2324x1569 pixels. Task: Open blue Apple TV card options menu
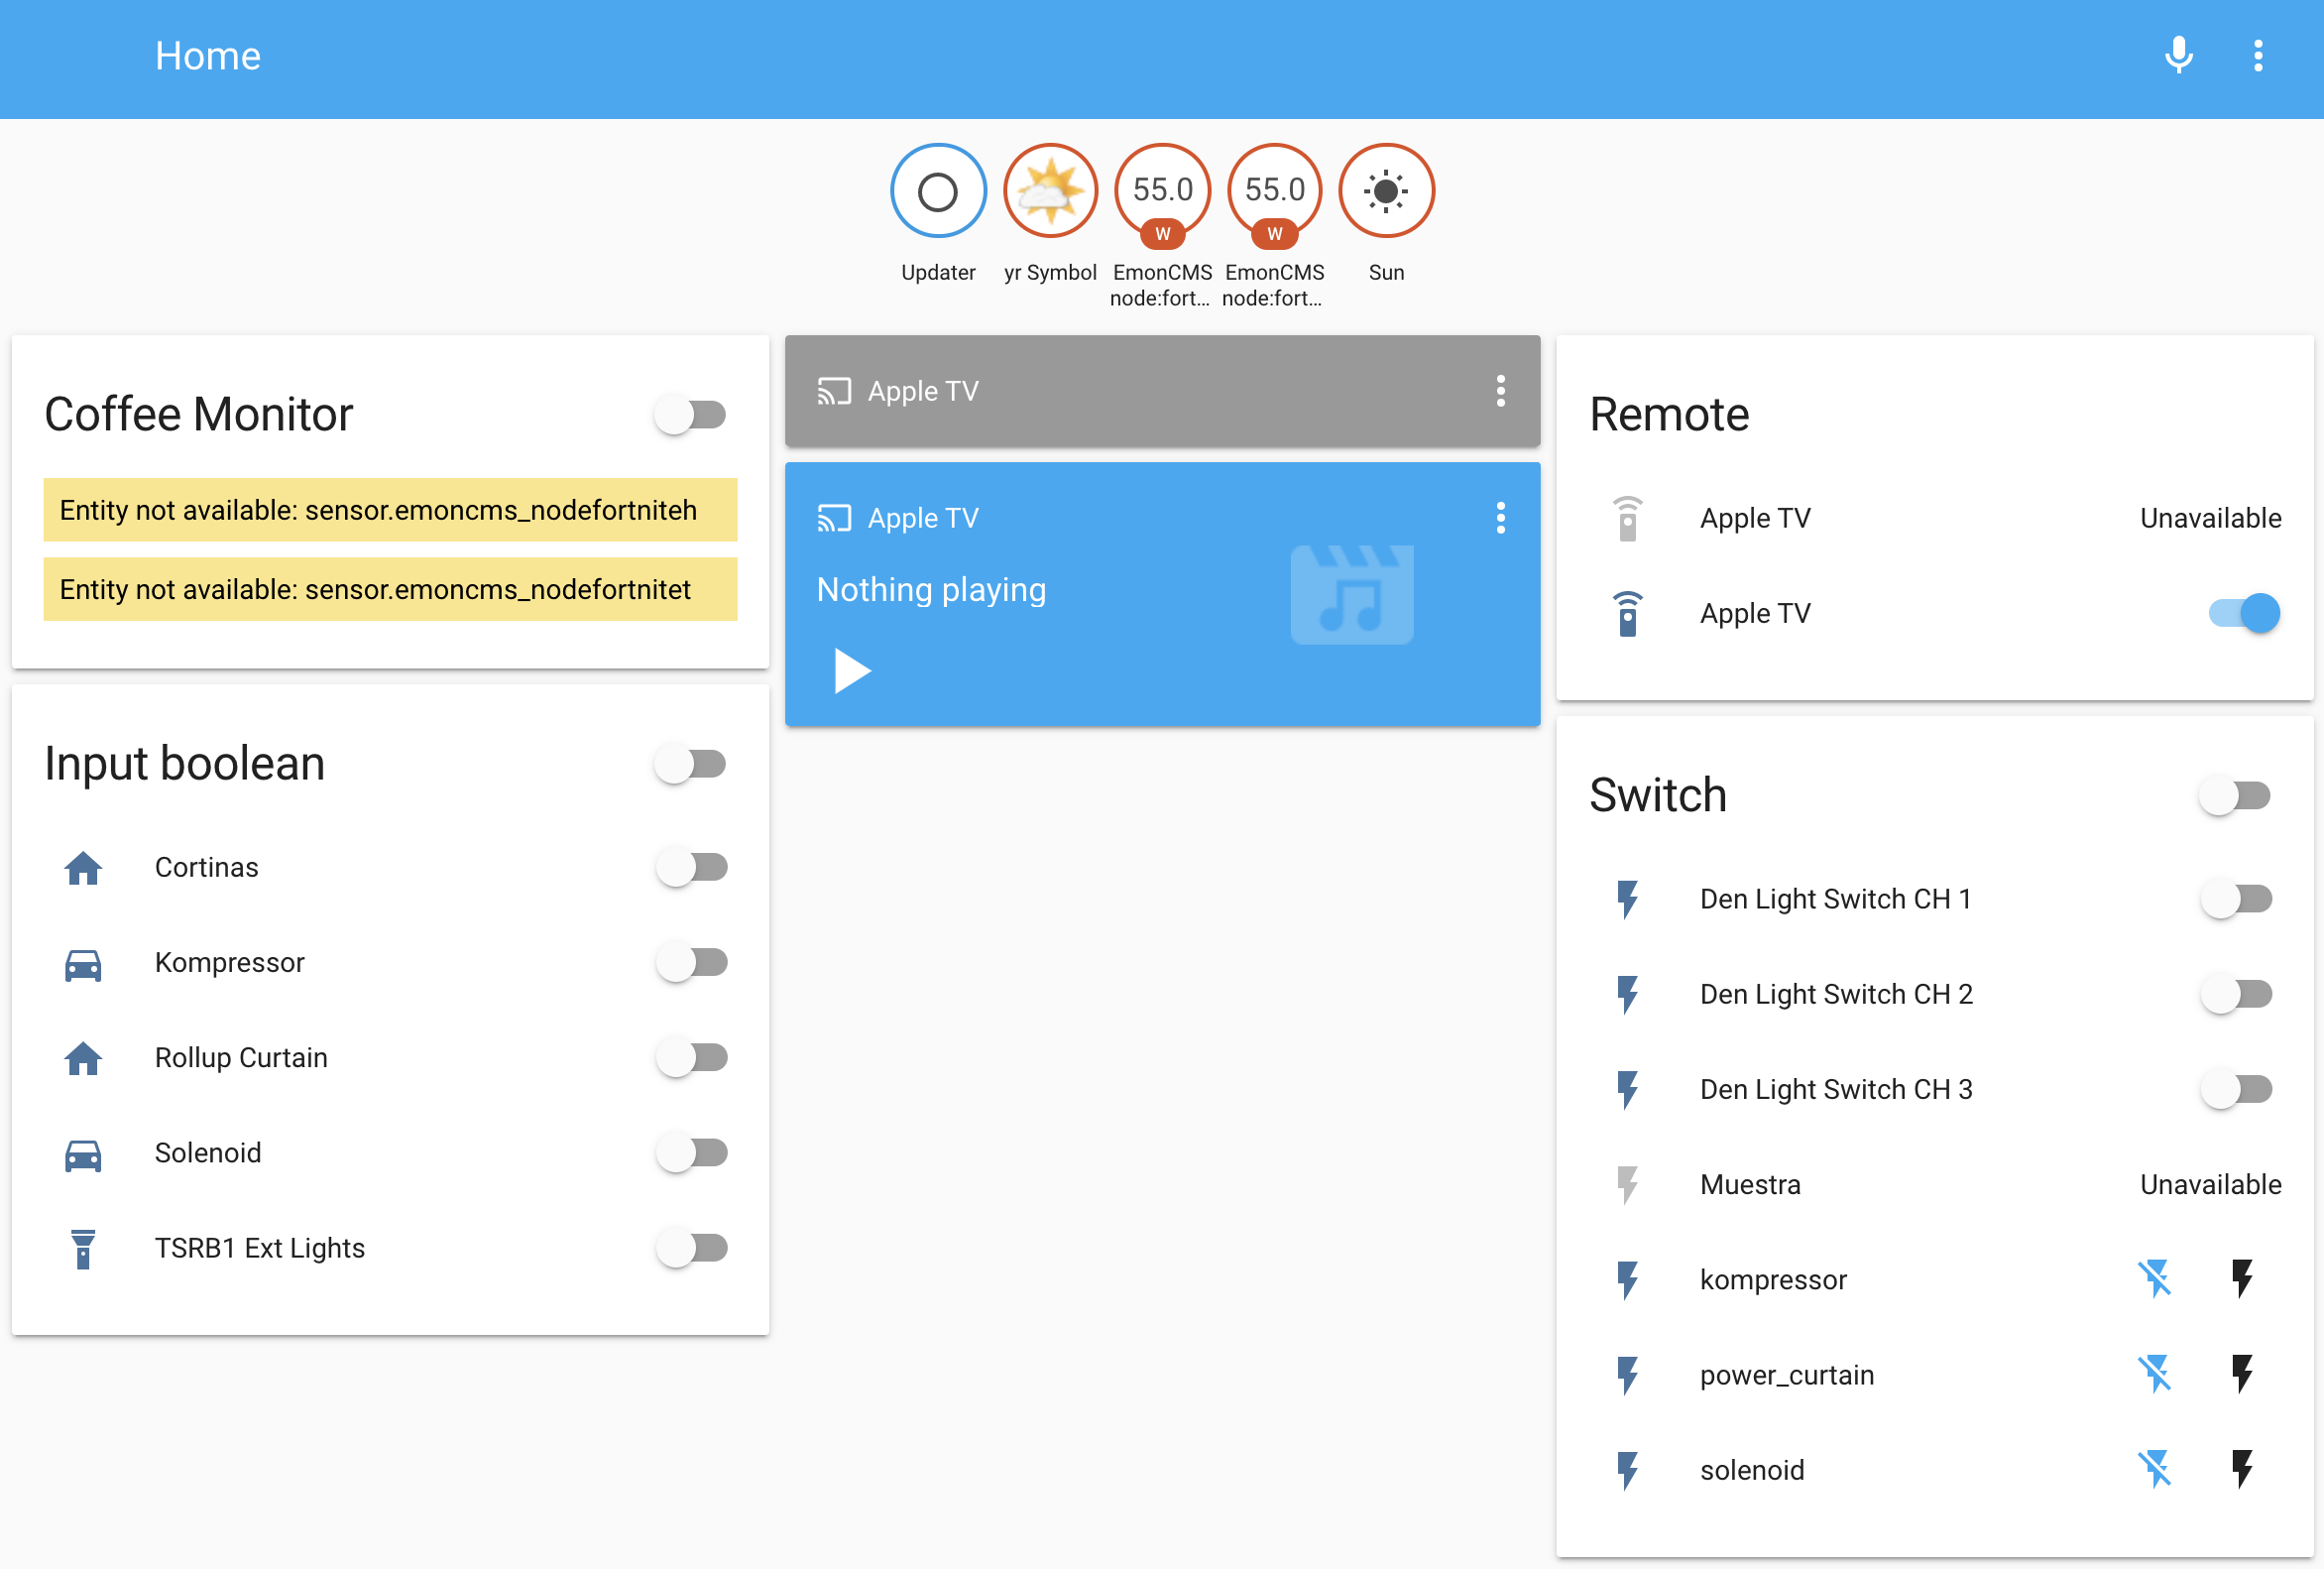1500,518
